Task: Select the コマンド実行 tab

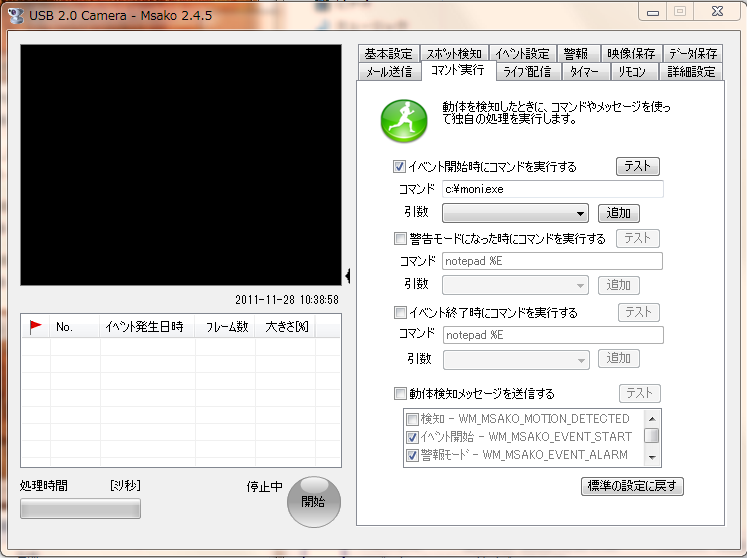Action: click(x=458, y=71)
